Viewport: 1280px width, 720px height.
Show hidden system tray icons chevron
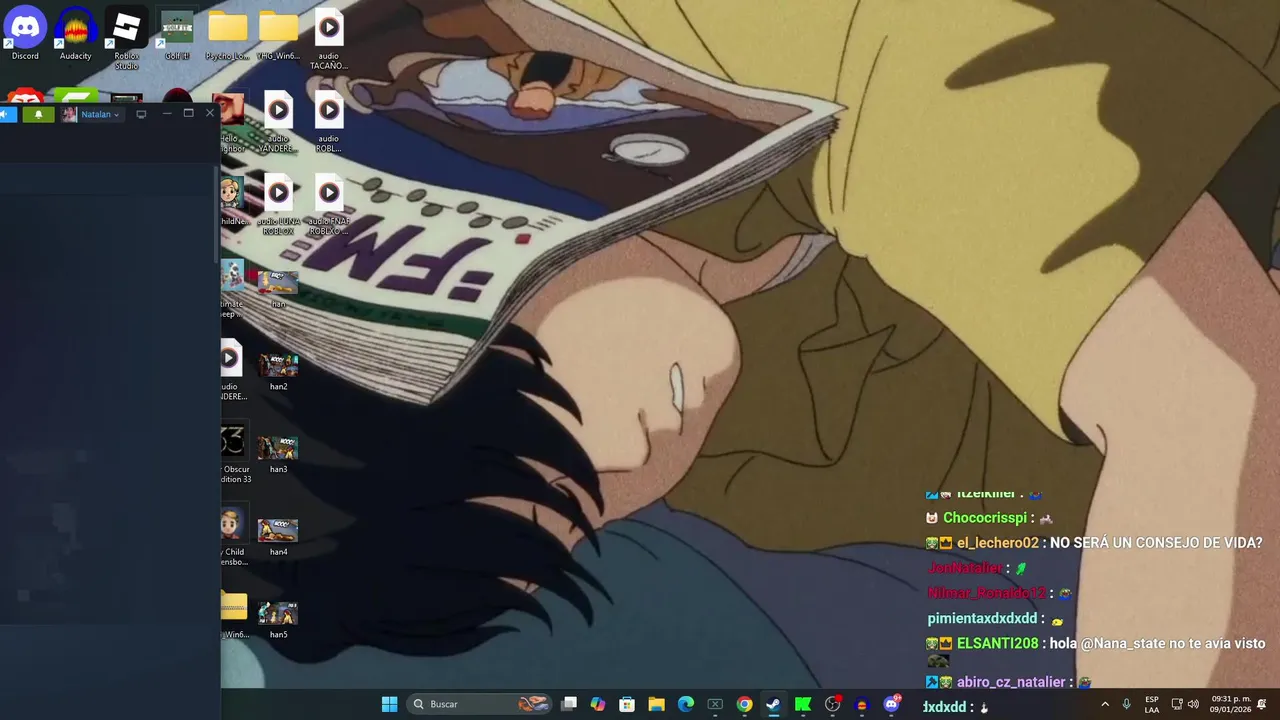point(1105,704)
